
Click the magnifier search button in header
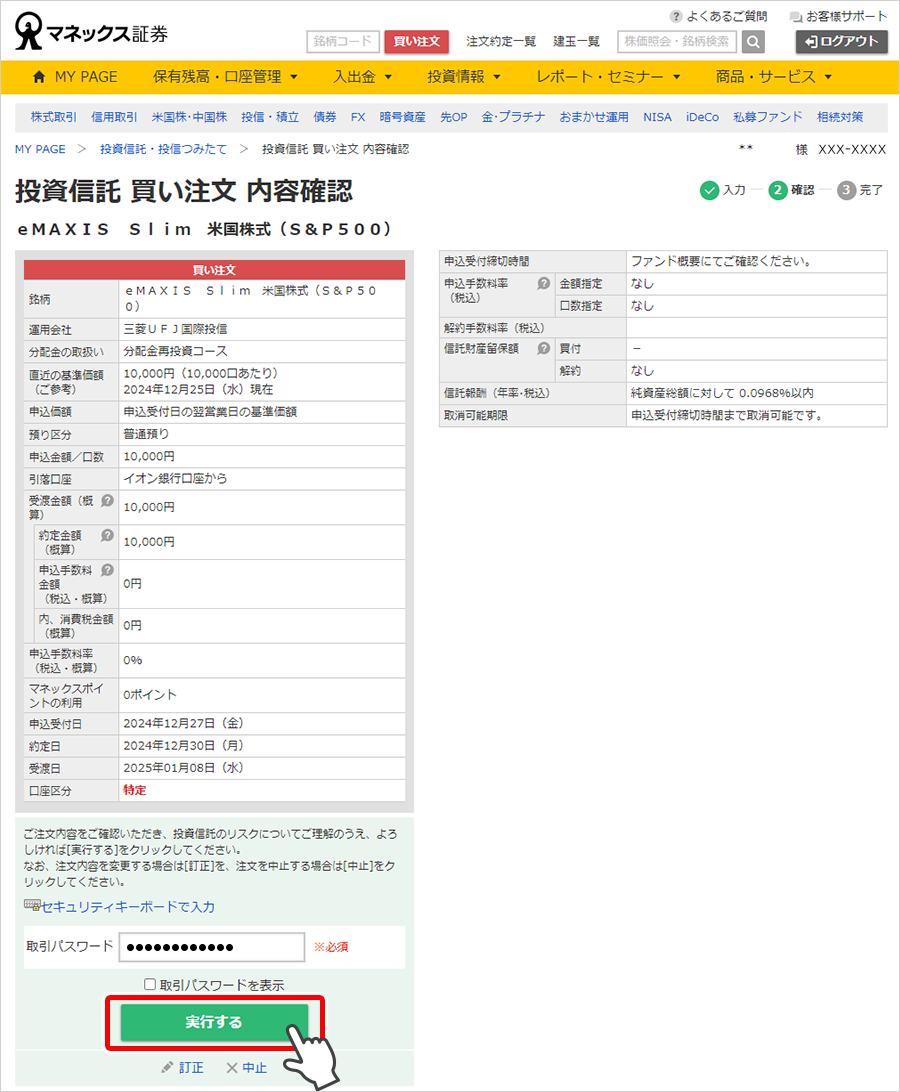[x=753, y=42]
